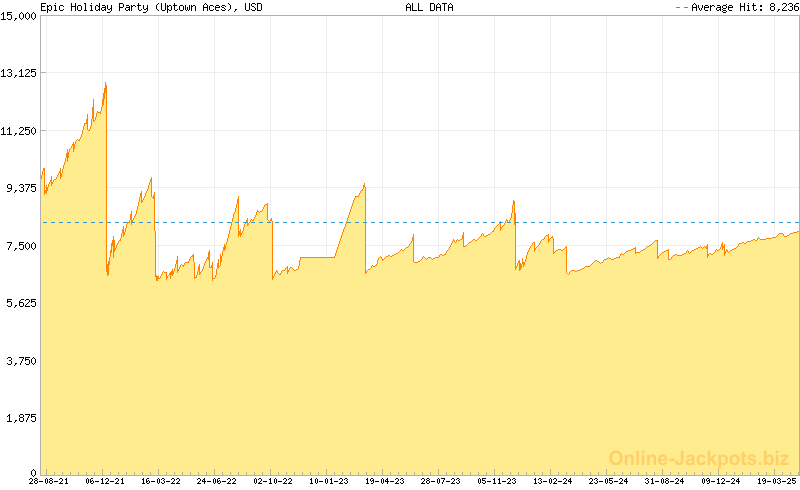Click the 28-08-21 date on the x-axis
Image resolution: width=800 pixels, height=490 pixels.
[x=48, y=481]
